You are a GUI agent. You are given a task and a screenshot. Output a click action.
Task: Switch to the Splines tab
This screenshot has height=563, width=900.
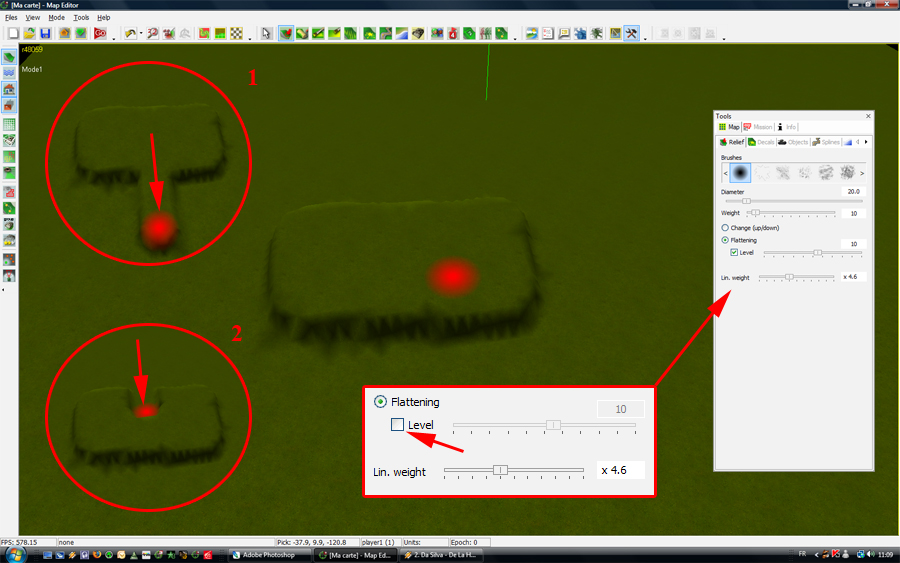tap(827, 142)
